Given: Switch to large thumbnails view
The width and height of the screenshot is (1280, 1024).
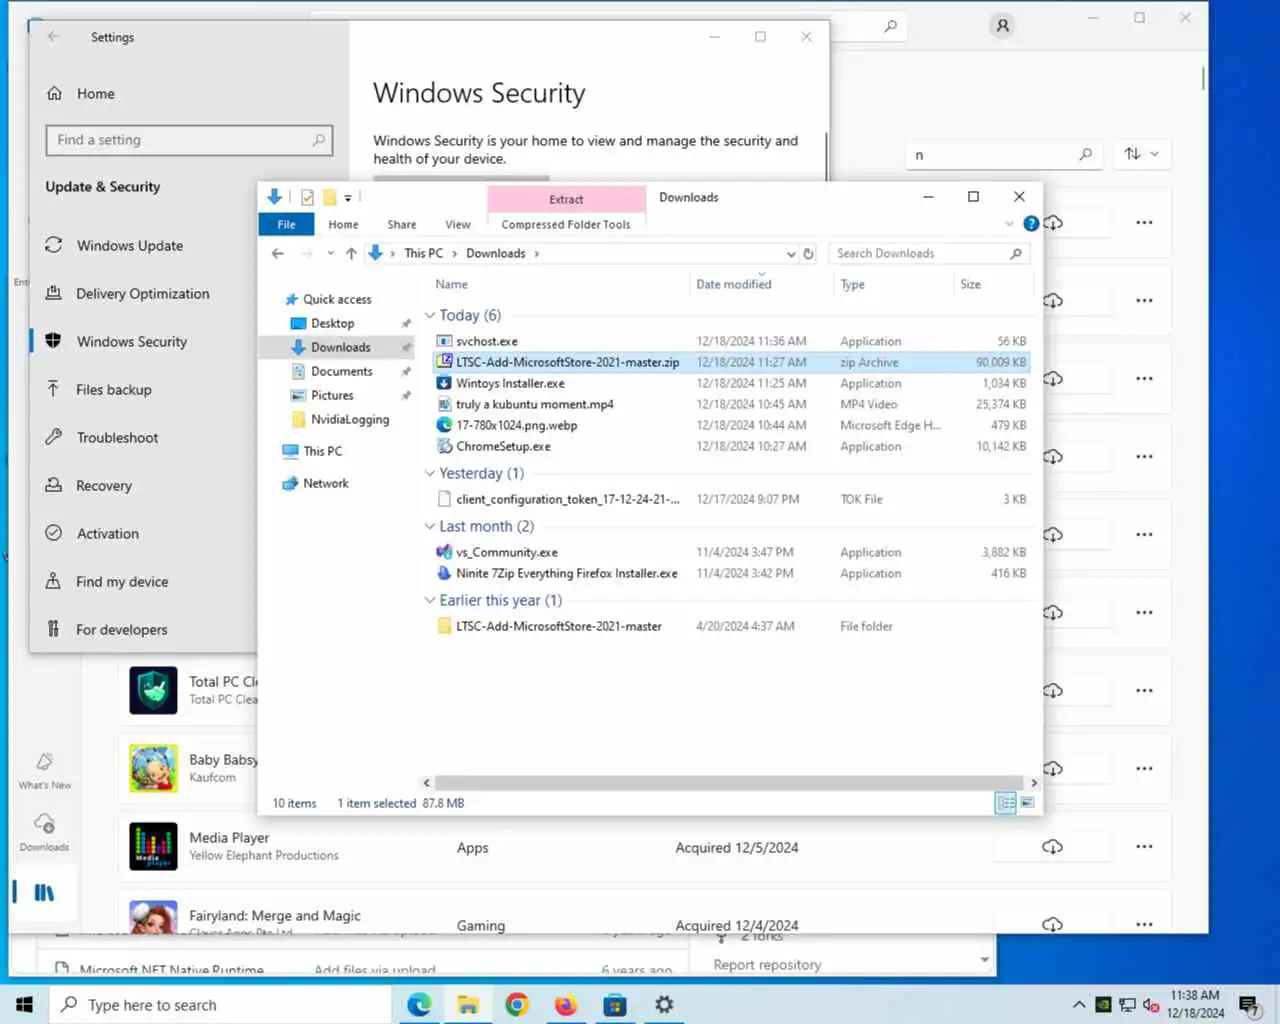Looking at the screenshot, I should (1027, 803).
